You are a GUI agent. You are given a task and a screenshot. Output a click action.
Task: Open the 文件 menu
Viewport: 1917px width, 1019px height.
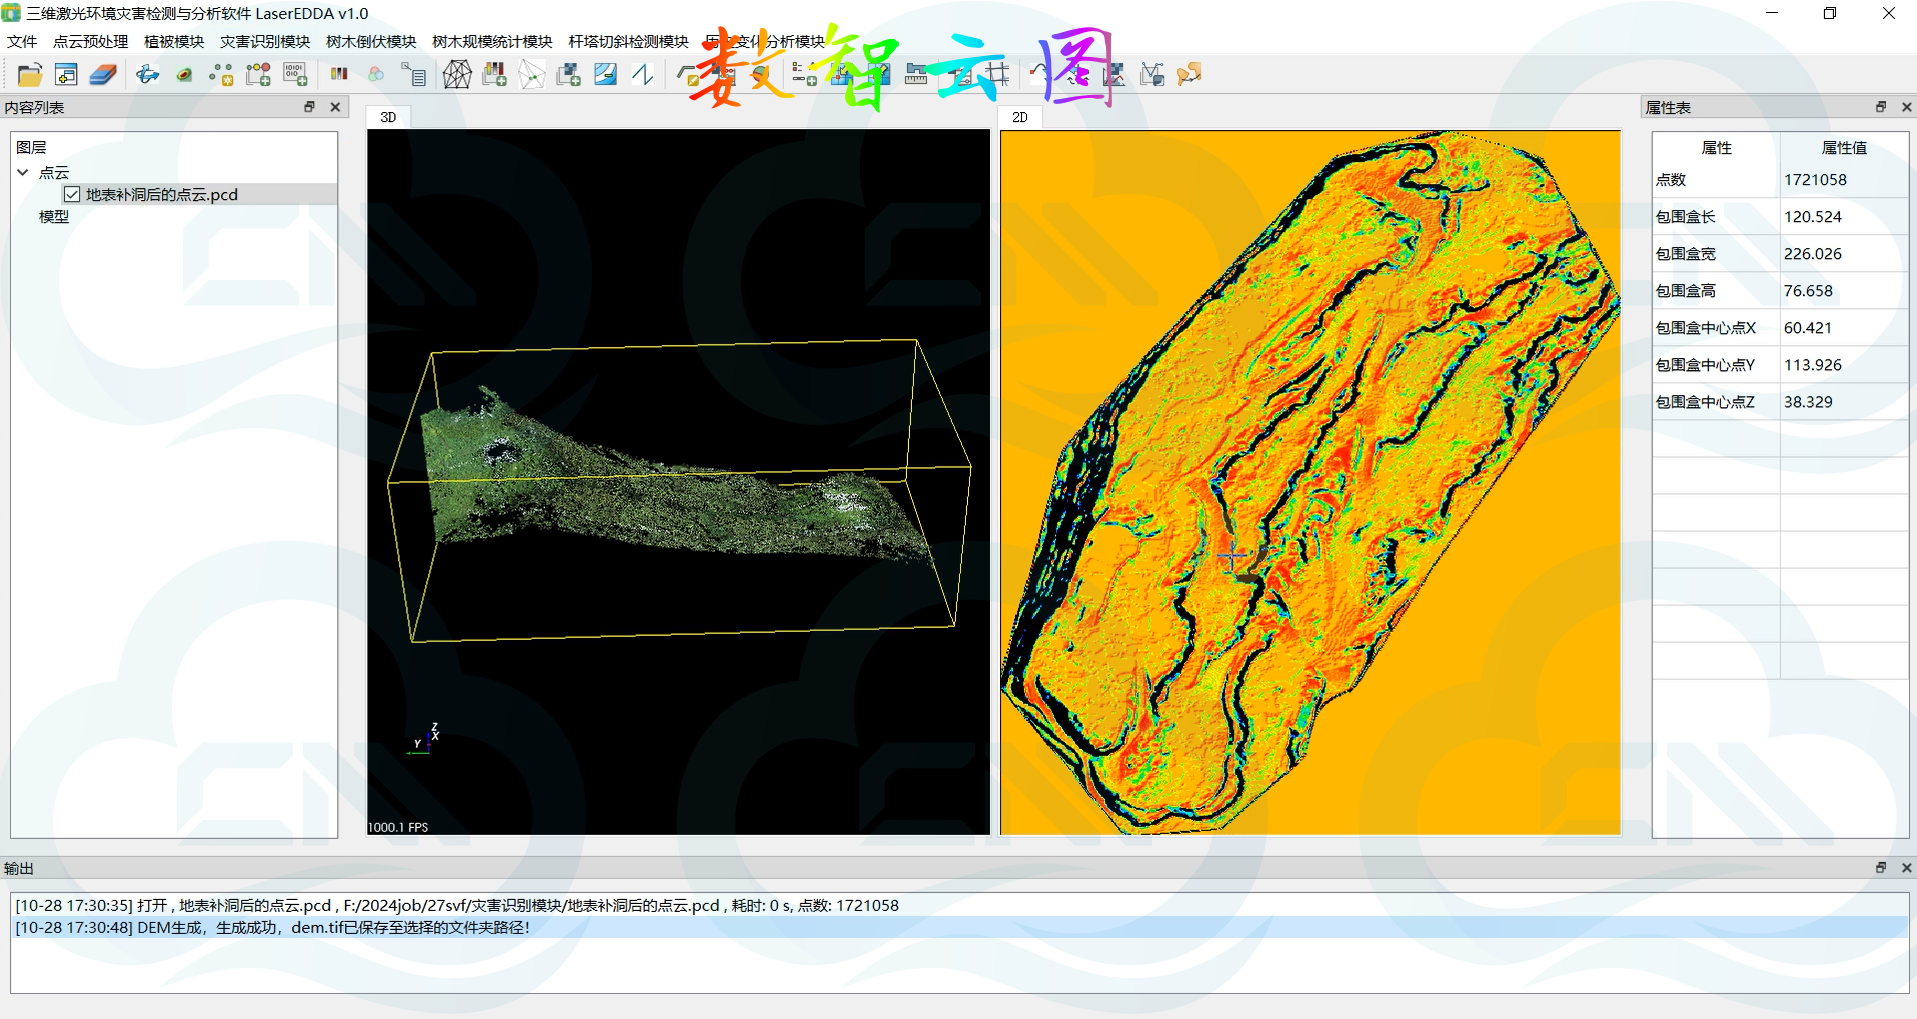(22, 42)
